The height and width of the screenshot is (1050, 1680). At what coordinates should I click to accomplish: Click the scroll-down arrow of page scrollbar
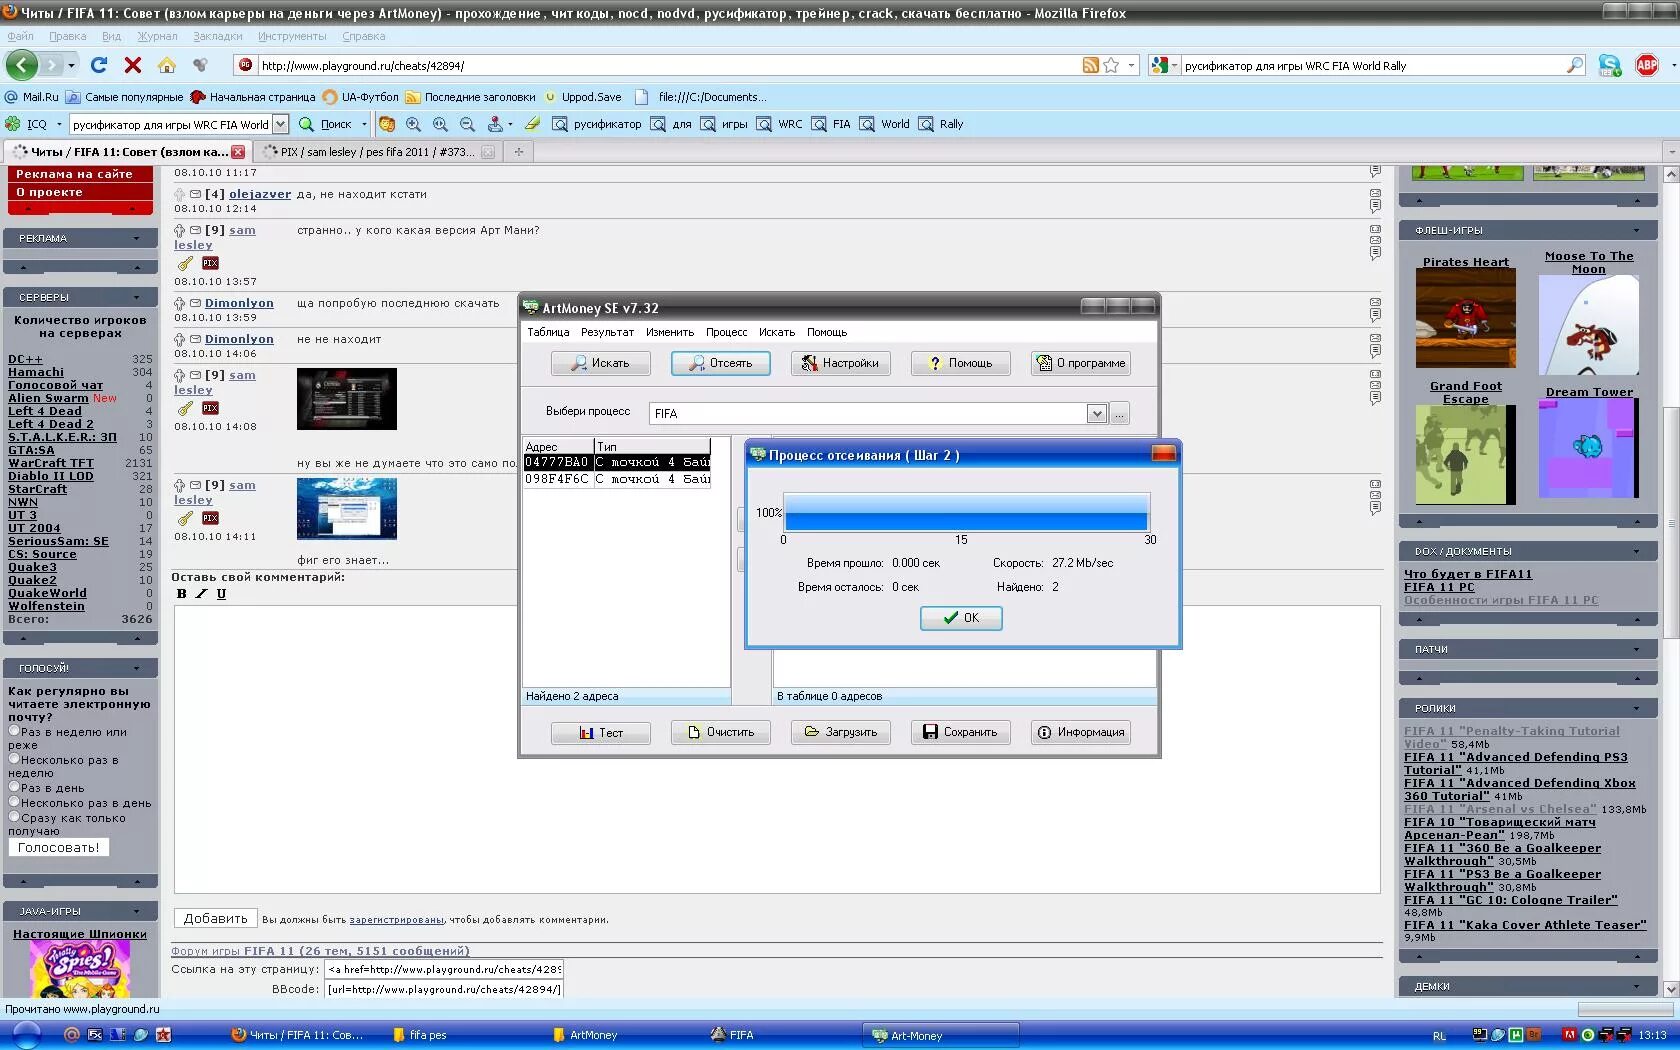1671,989
